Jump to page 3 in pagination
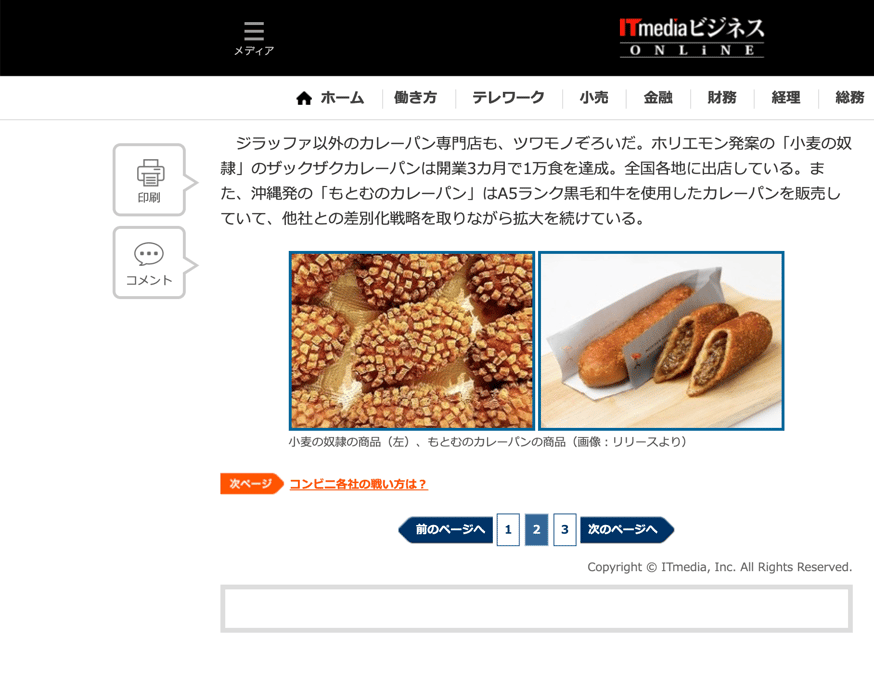Image resolution: width=874 pixels, height=675 pixels. tap(565, 530)
